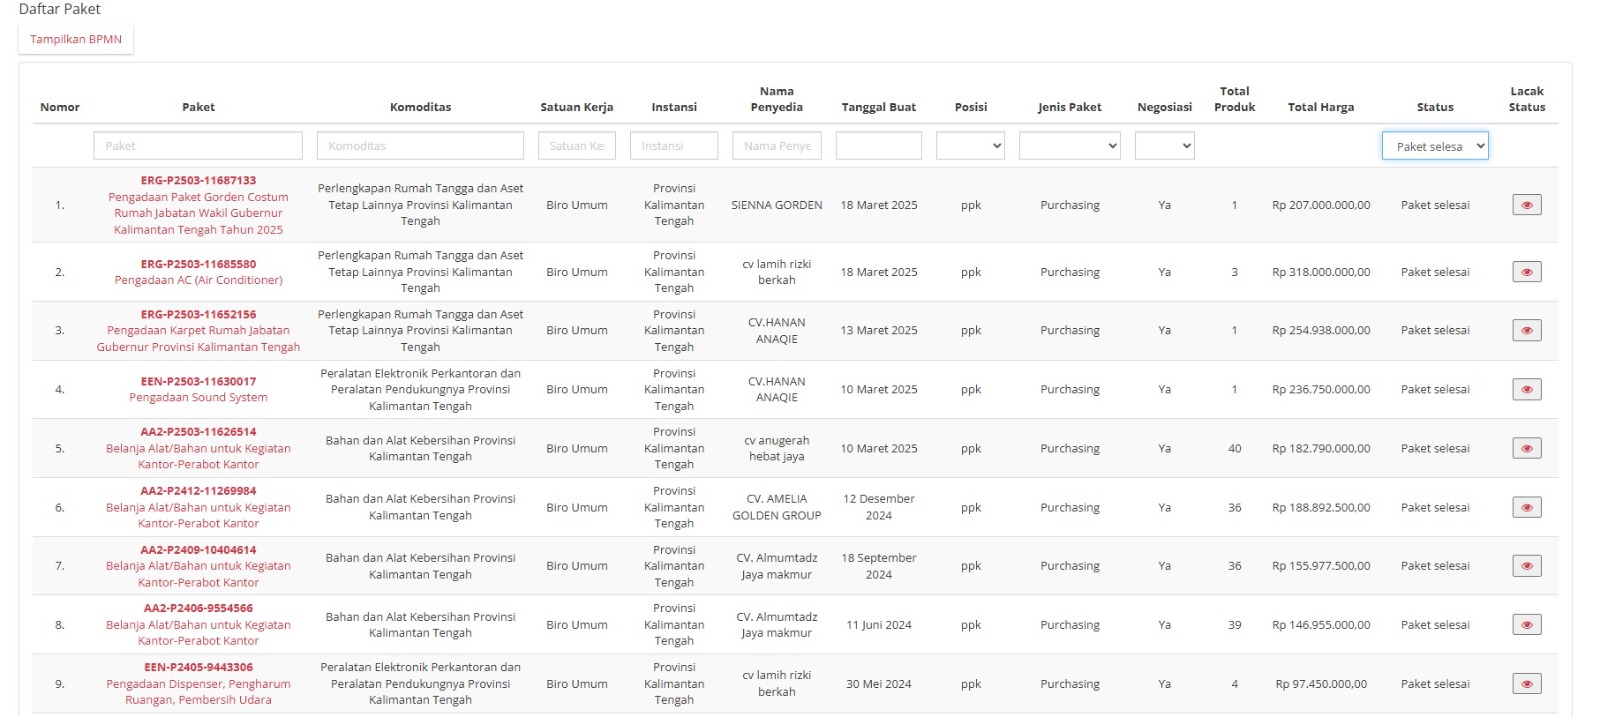
Task: Click the Lacak Status column header
Action: [1526, 99]
